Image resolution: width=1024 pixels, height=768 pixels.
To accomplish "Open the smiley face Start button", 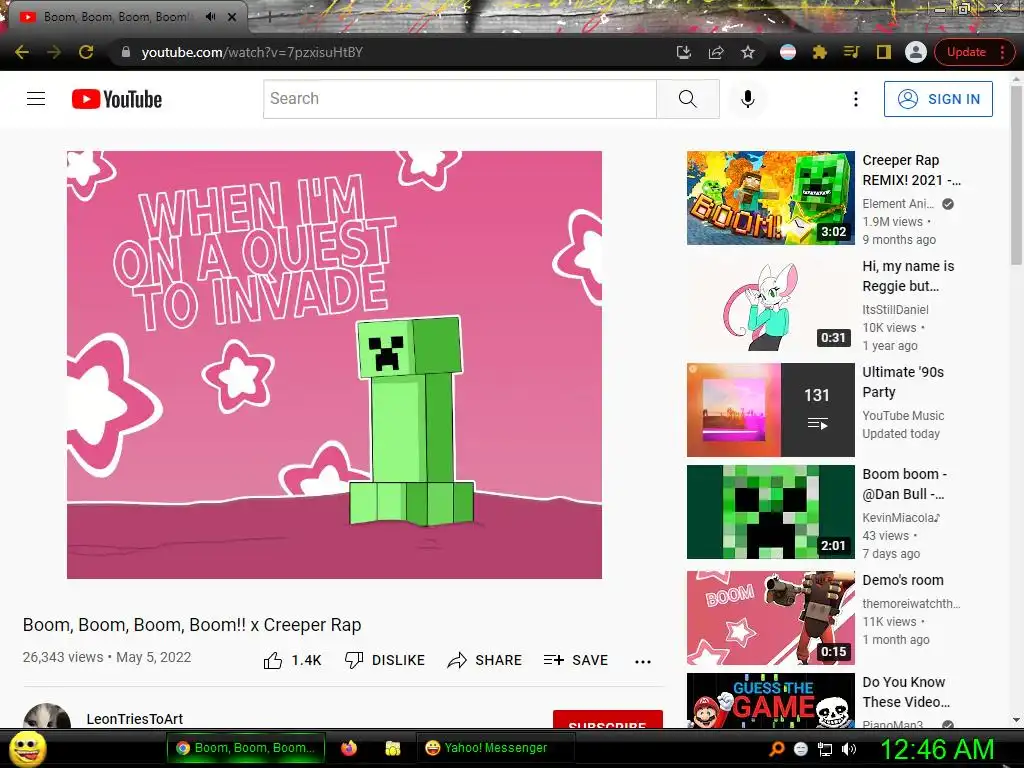I will (x=28, y=748).
